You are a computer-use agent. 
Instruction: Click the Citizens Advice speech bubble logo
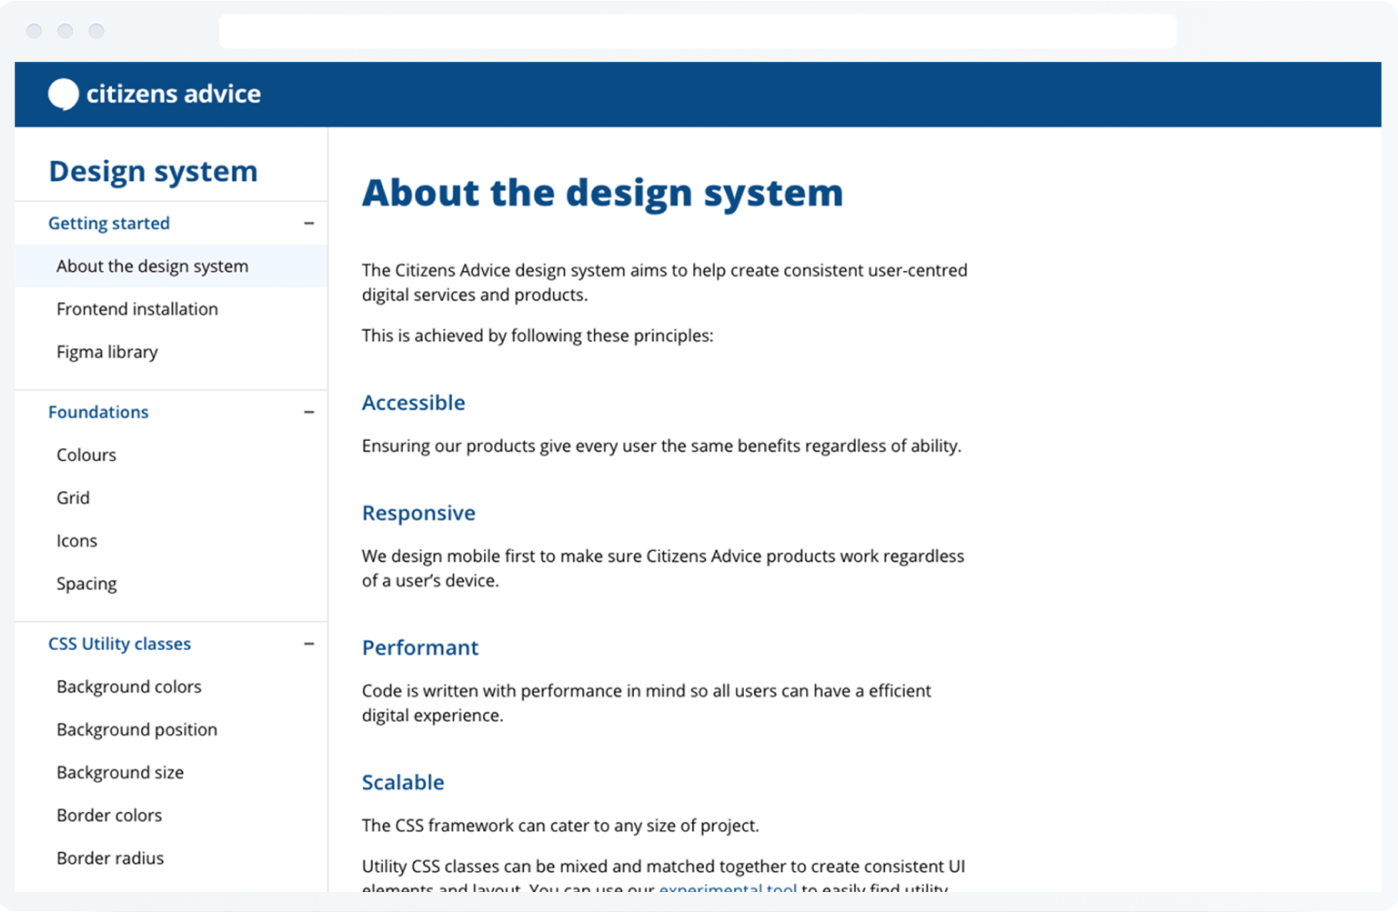click(63, 94)
